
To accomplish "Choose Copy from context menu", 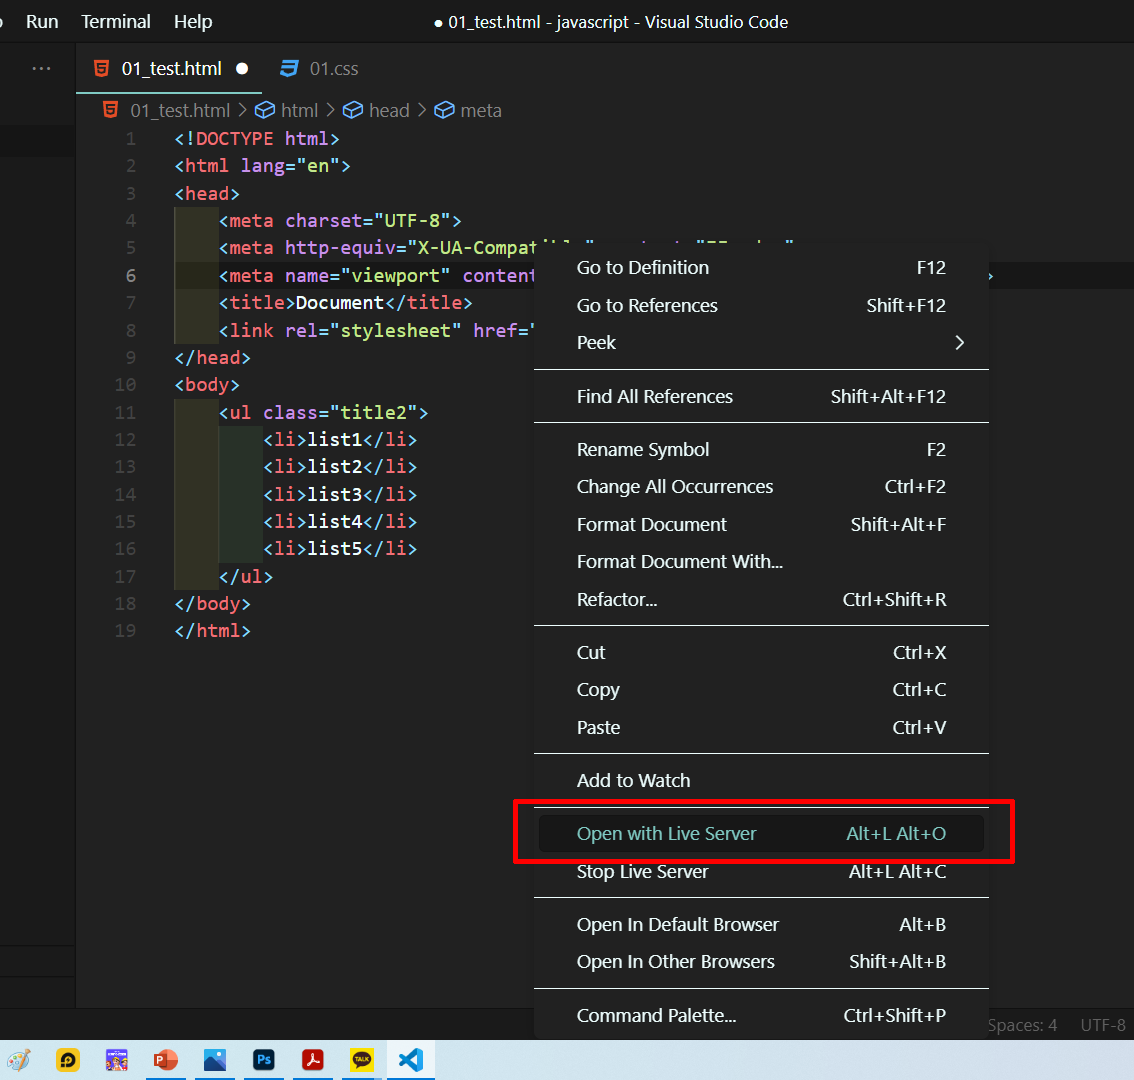I will tap(761, 689).
